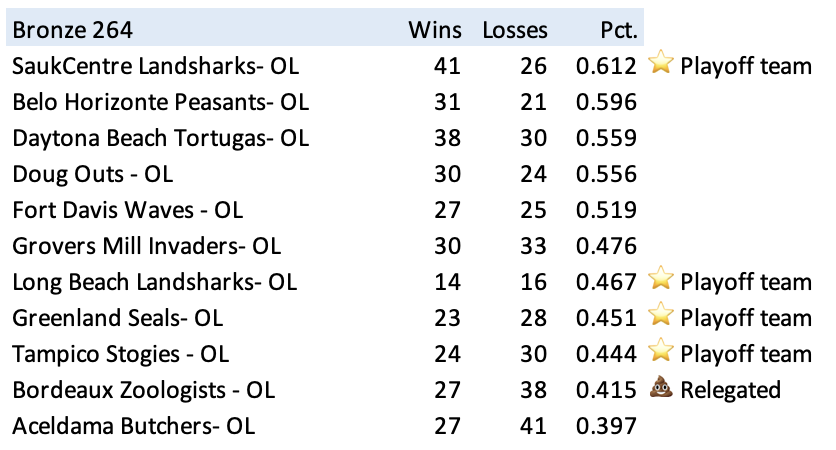Select the 0.612 percentage cell
836x450 pixels.
coord(606,66)
